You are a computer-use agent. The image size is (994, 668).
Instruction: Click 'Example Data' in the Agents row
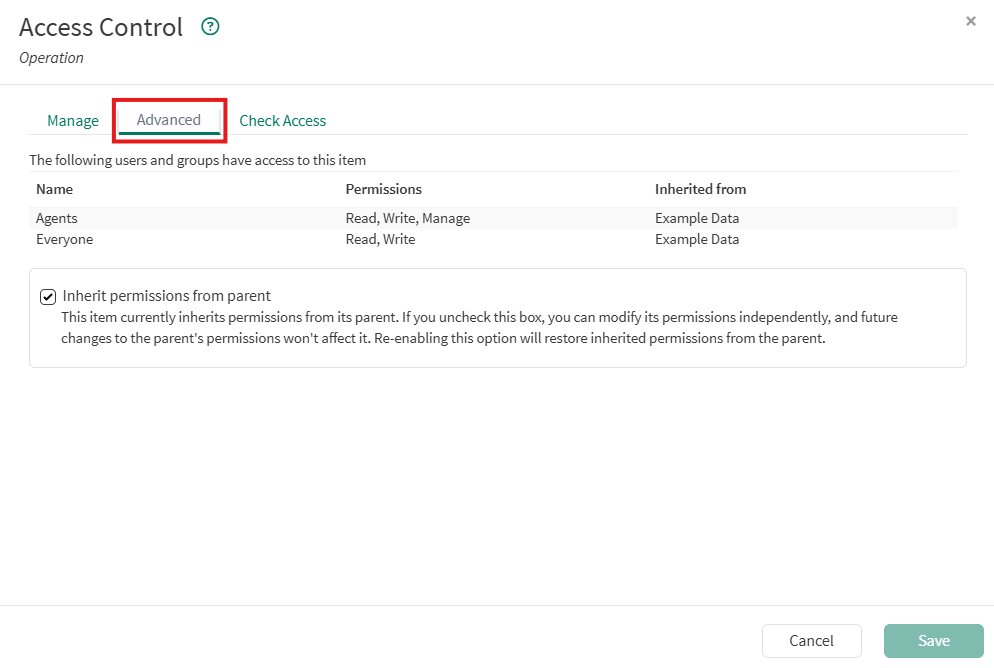(x=697, y=218)
